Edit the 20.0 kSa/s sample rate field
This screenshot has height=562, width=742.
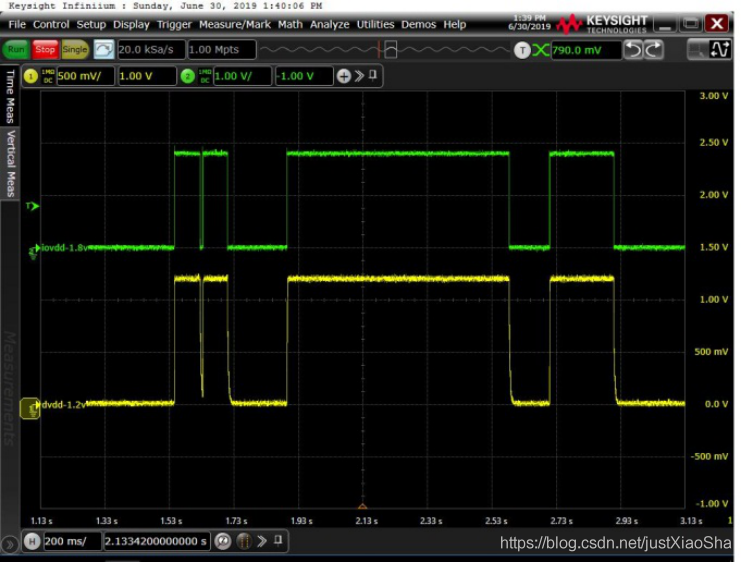pyautogui.click(x=150, y=50)
